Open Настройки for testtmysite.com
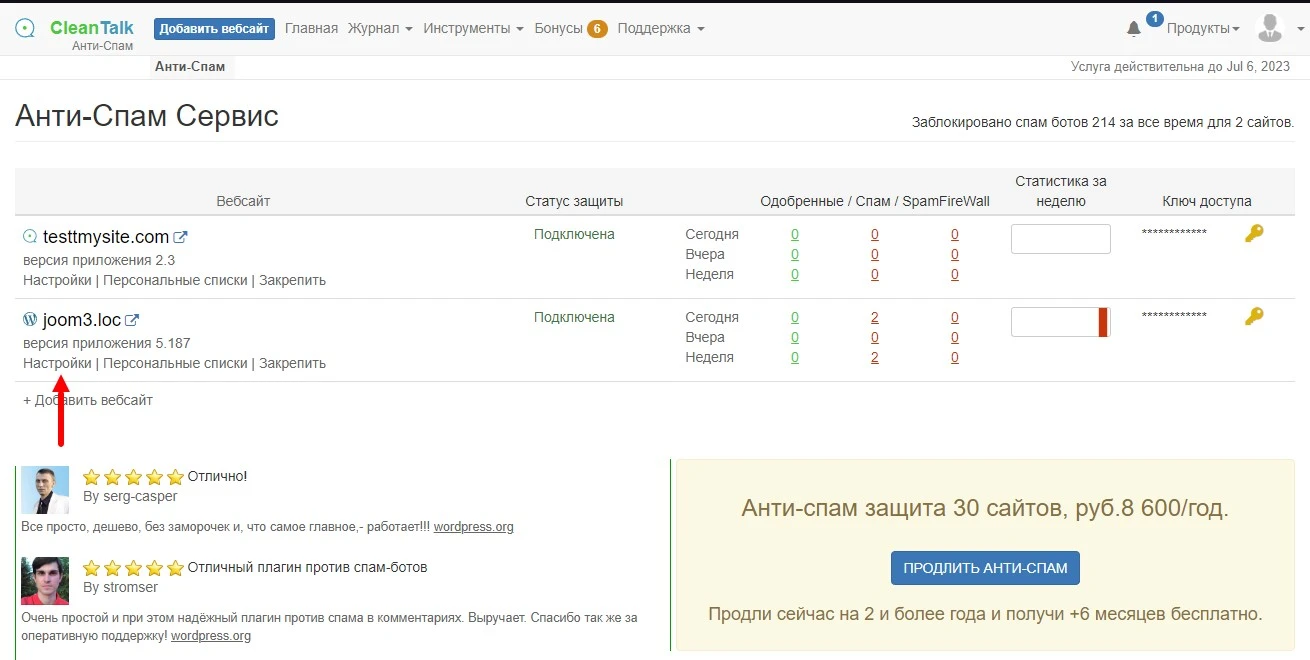The image size is (1310, 660). (x=57, y=280)
